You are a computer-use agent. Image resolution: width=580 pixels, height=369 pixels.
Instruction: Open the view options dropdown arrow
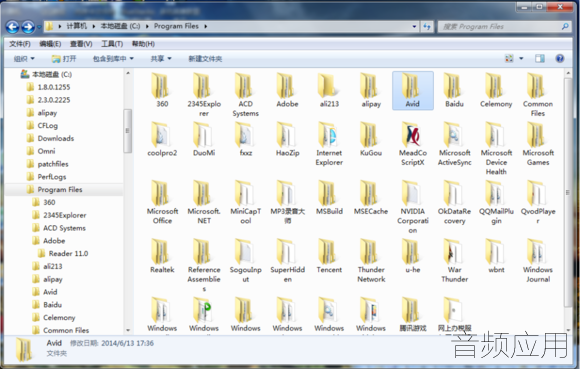[x=521, y=58]
